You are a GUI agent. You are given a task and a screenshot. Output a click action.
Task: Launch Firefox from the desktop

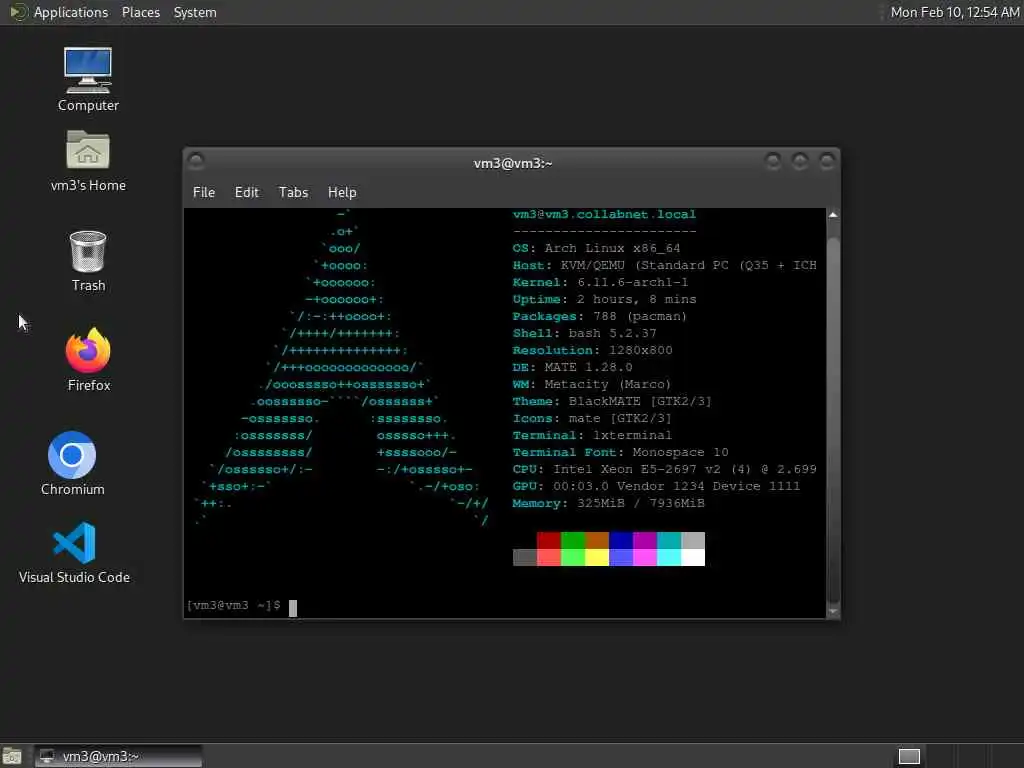(x=88, y=360)
